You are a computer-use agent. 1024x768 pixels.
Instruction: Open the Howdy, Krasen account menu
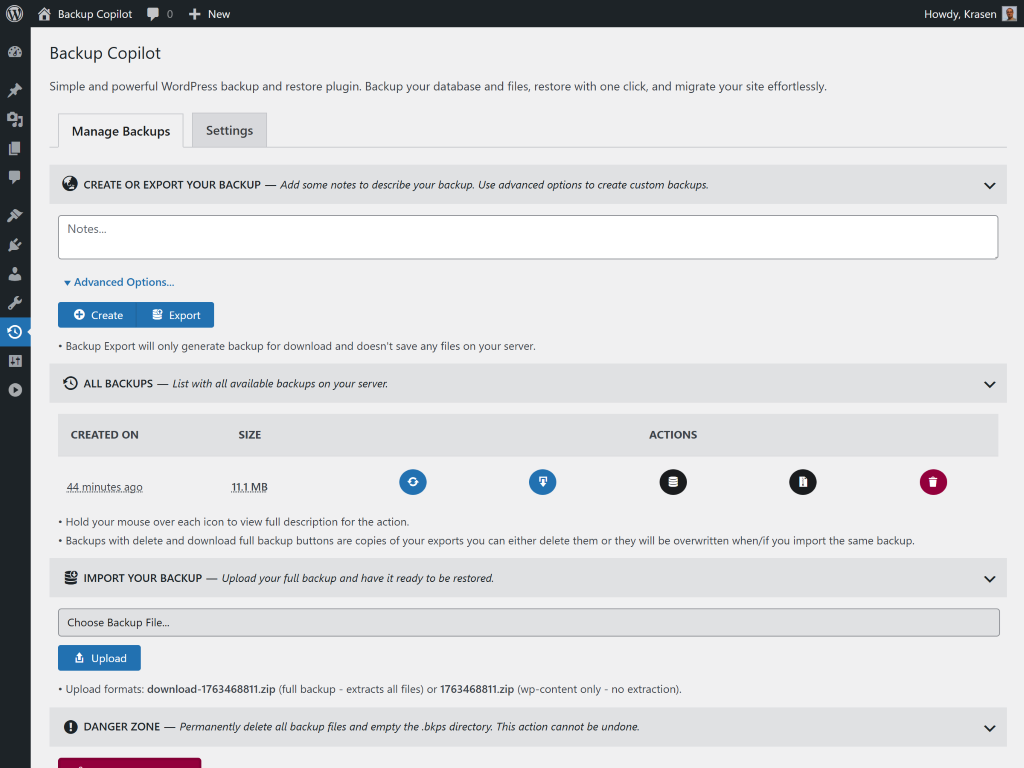click(970, 14)
